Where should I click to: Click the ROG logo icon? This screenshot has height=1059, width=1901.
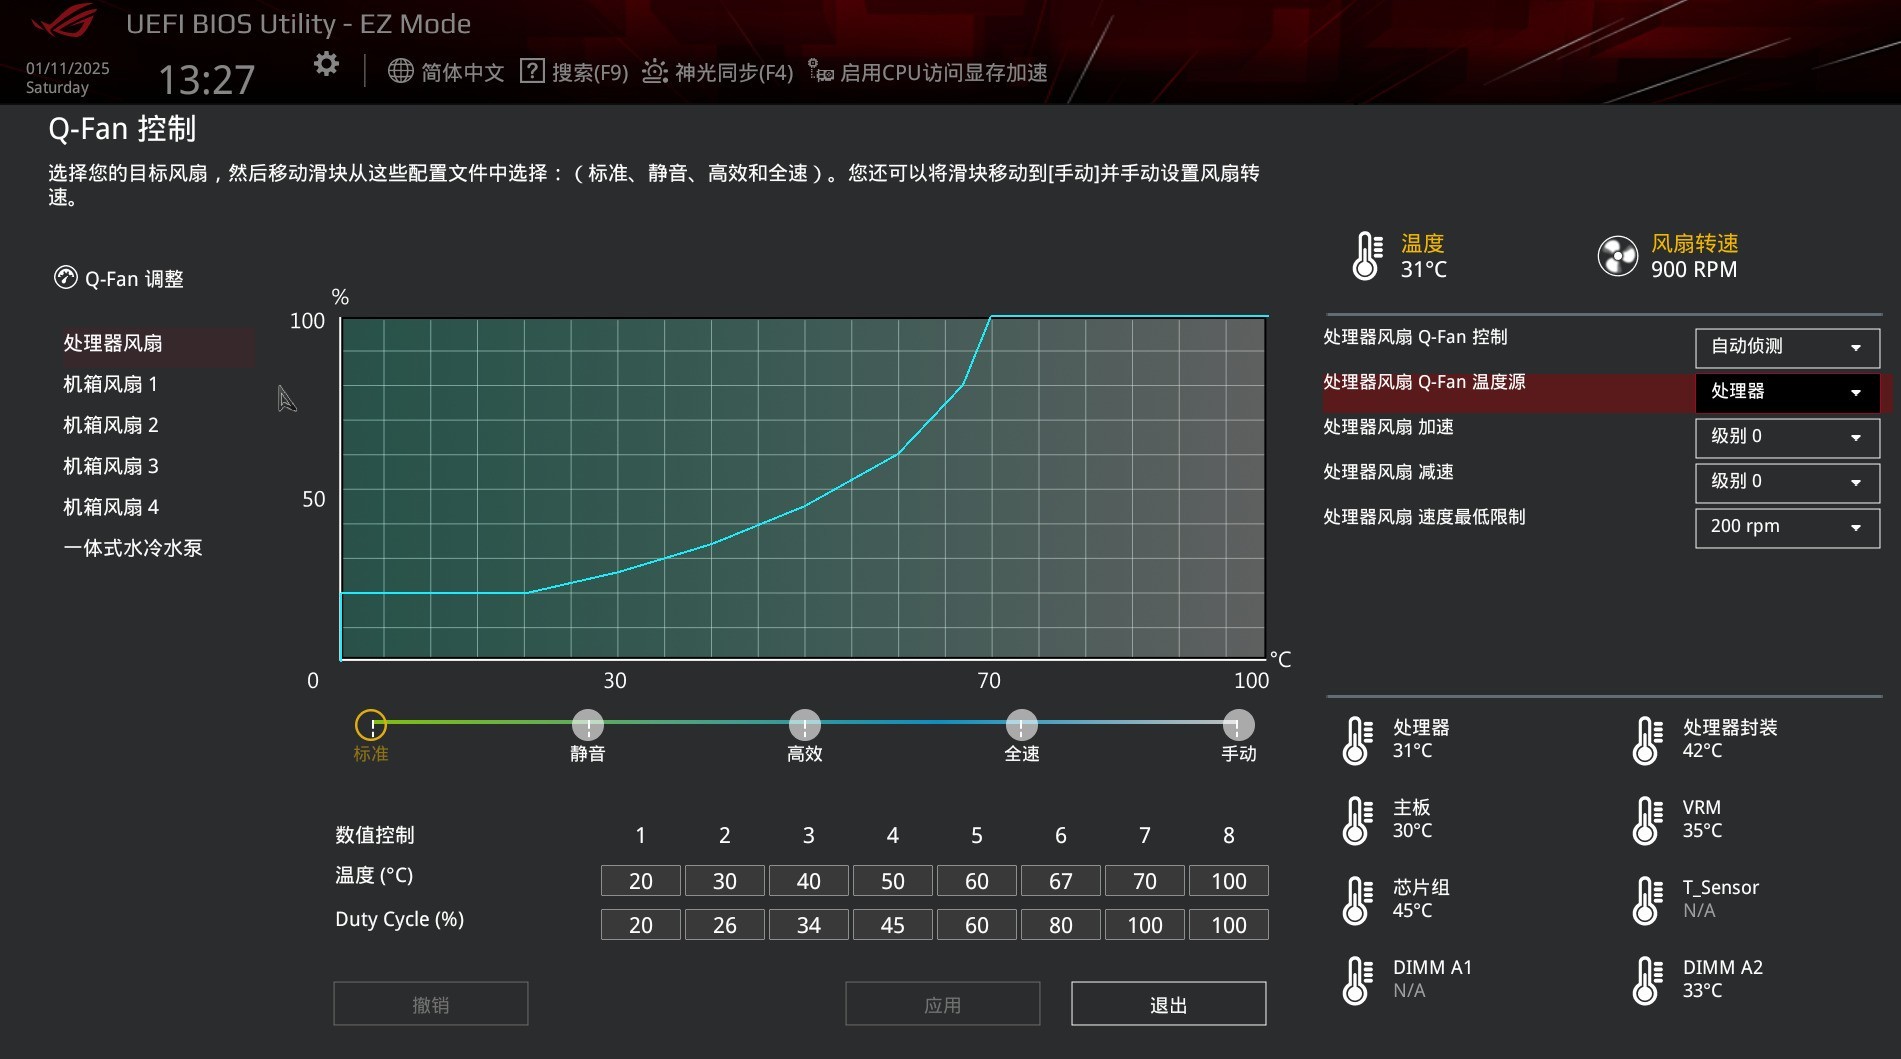pyautogui.click(x=64, y=21)
